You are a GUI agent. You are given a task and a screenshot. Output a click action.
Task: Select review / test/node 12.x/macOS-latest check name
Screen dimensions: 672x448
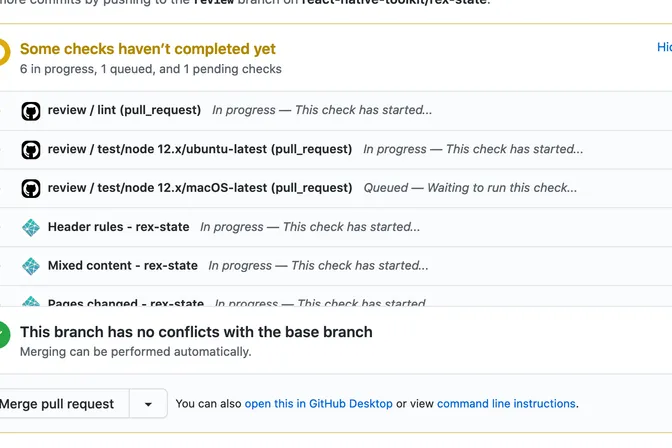(200, 188)
